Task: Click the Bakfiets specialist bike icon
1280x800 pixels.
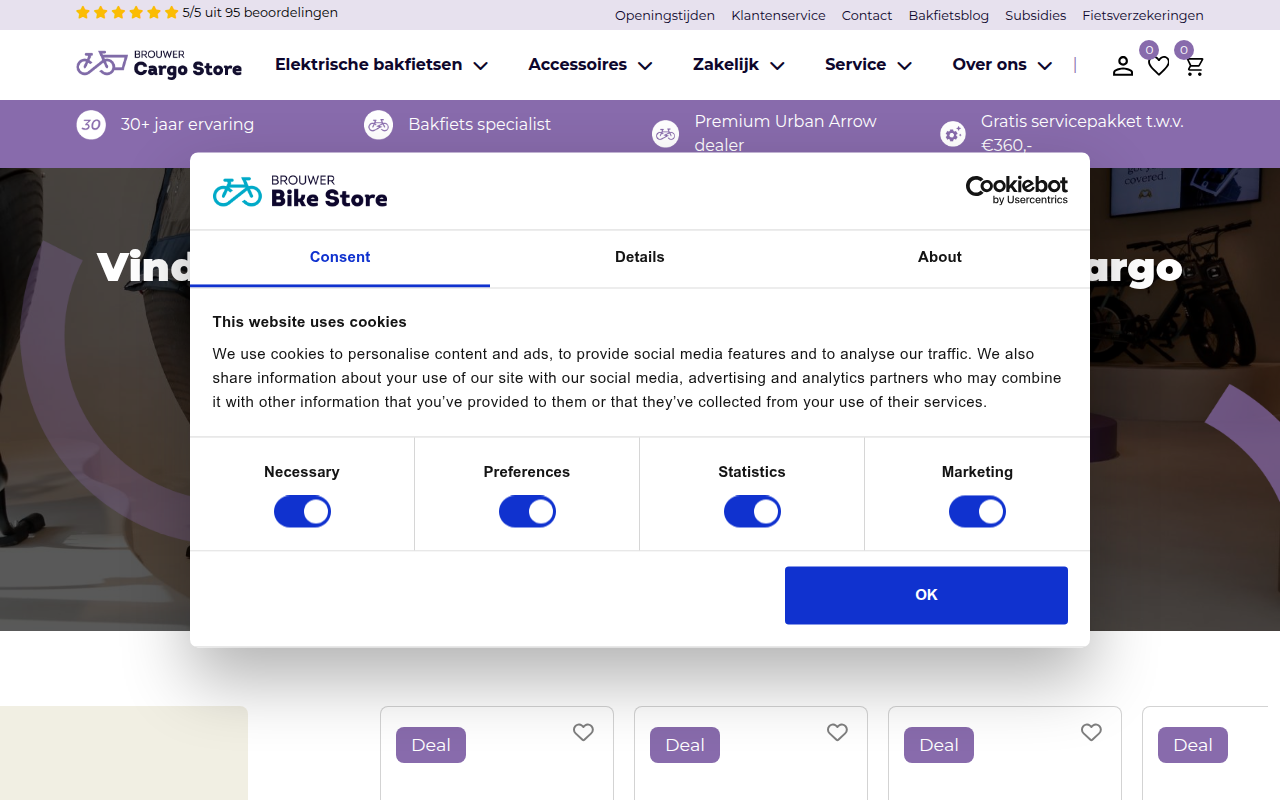Action: (x=378, y=125)
